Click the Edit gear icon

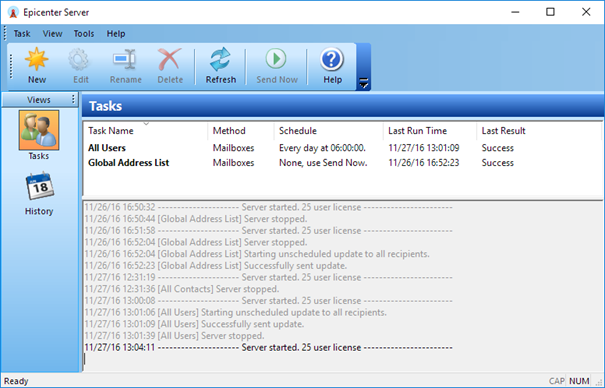click(x=79, y=60)
